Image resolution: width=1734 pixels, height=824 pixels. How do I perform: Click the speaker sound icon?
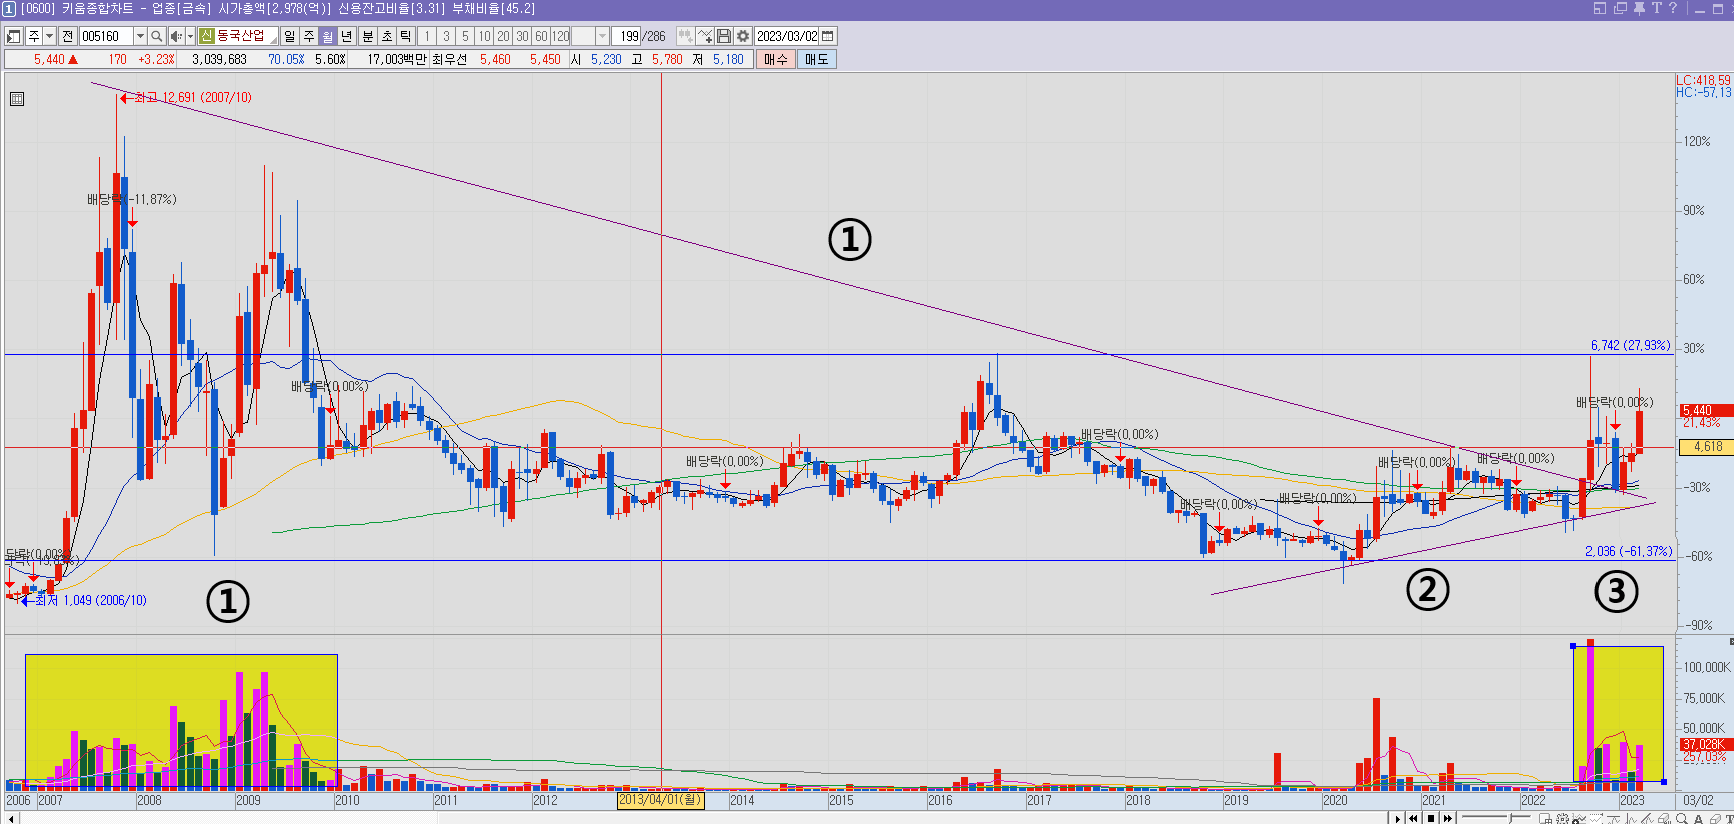pyautogui.click(x=176, y=36)
